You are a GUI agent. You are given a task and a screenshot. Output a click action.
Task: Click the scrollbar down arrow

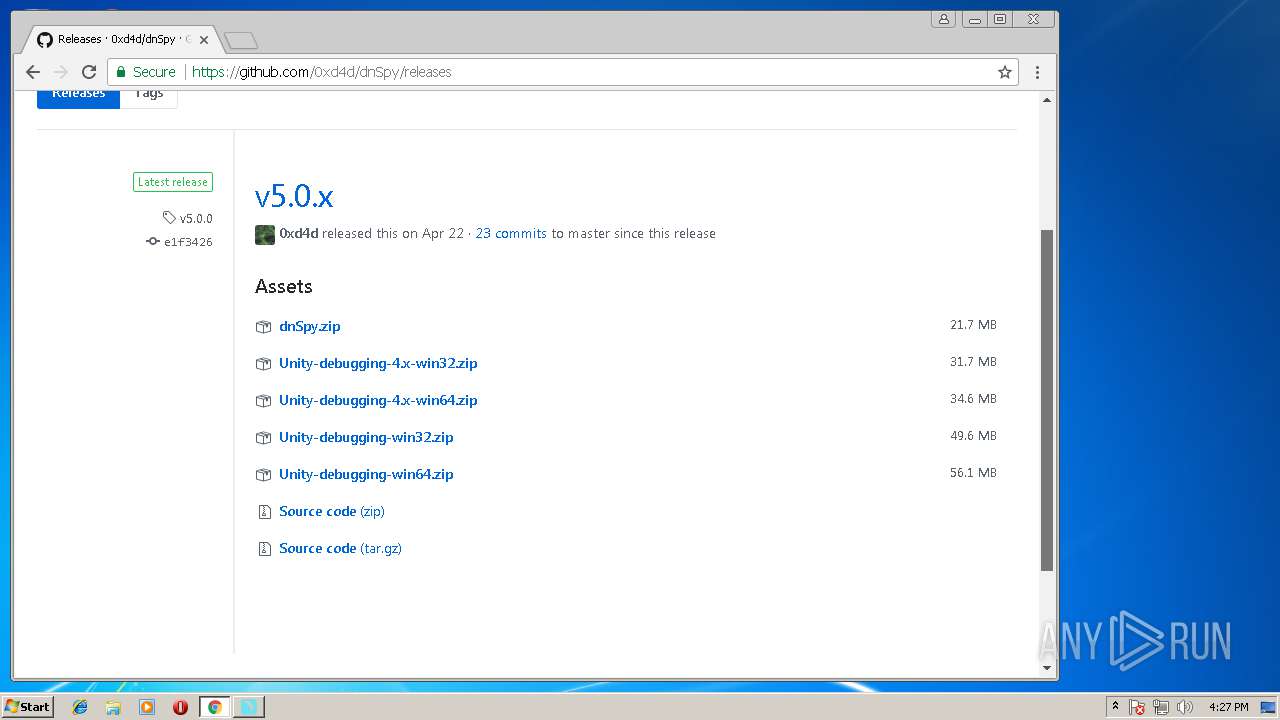coord(1047,667)
